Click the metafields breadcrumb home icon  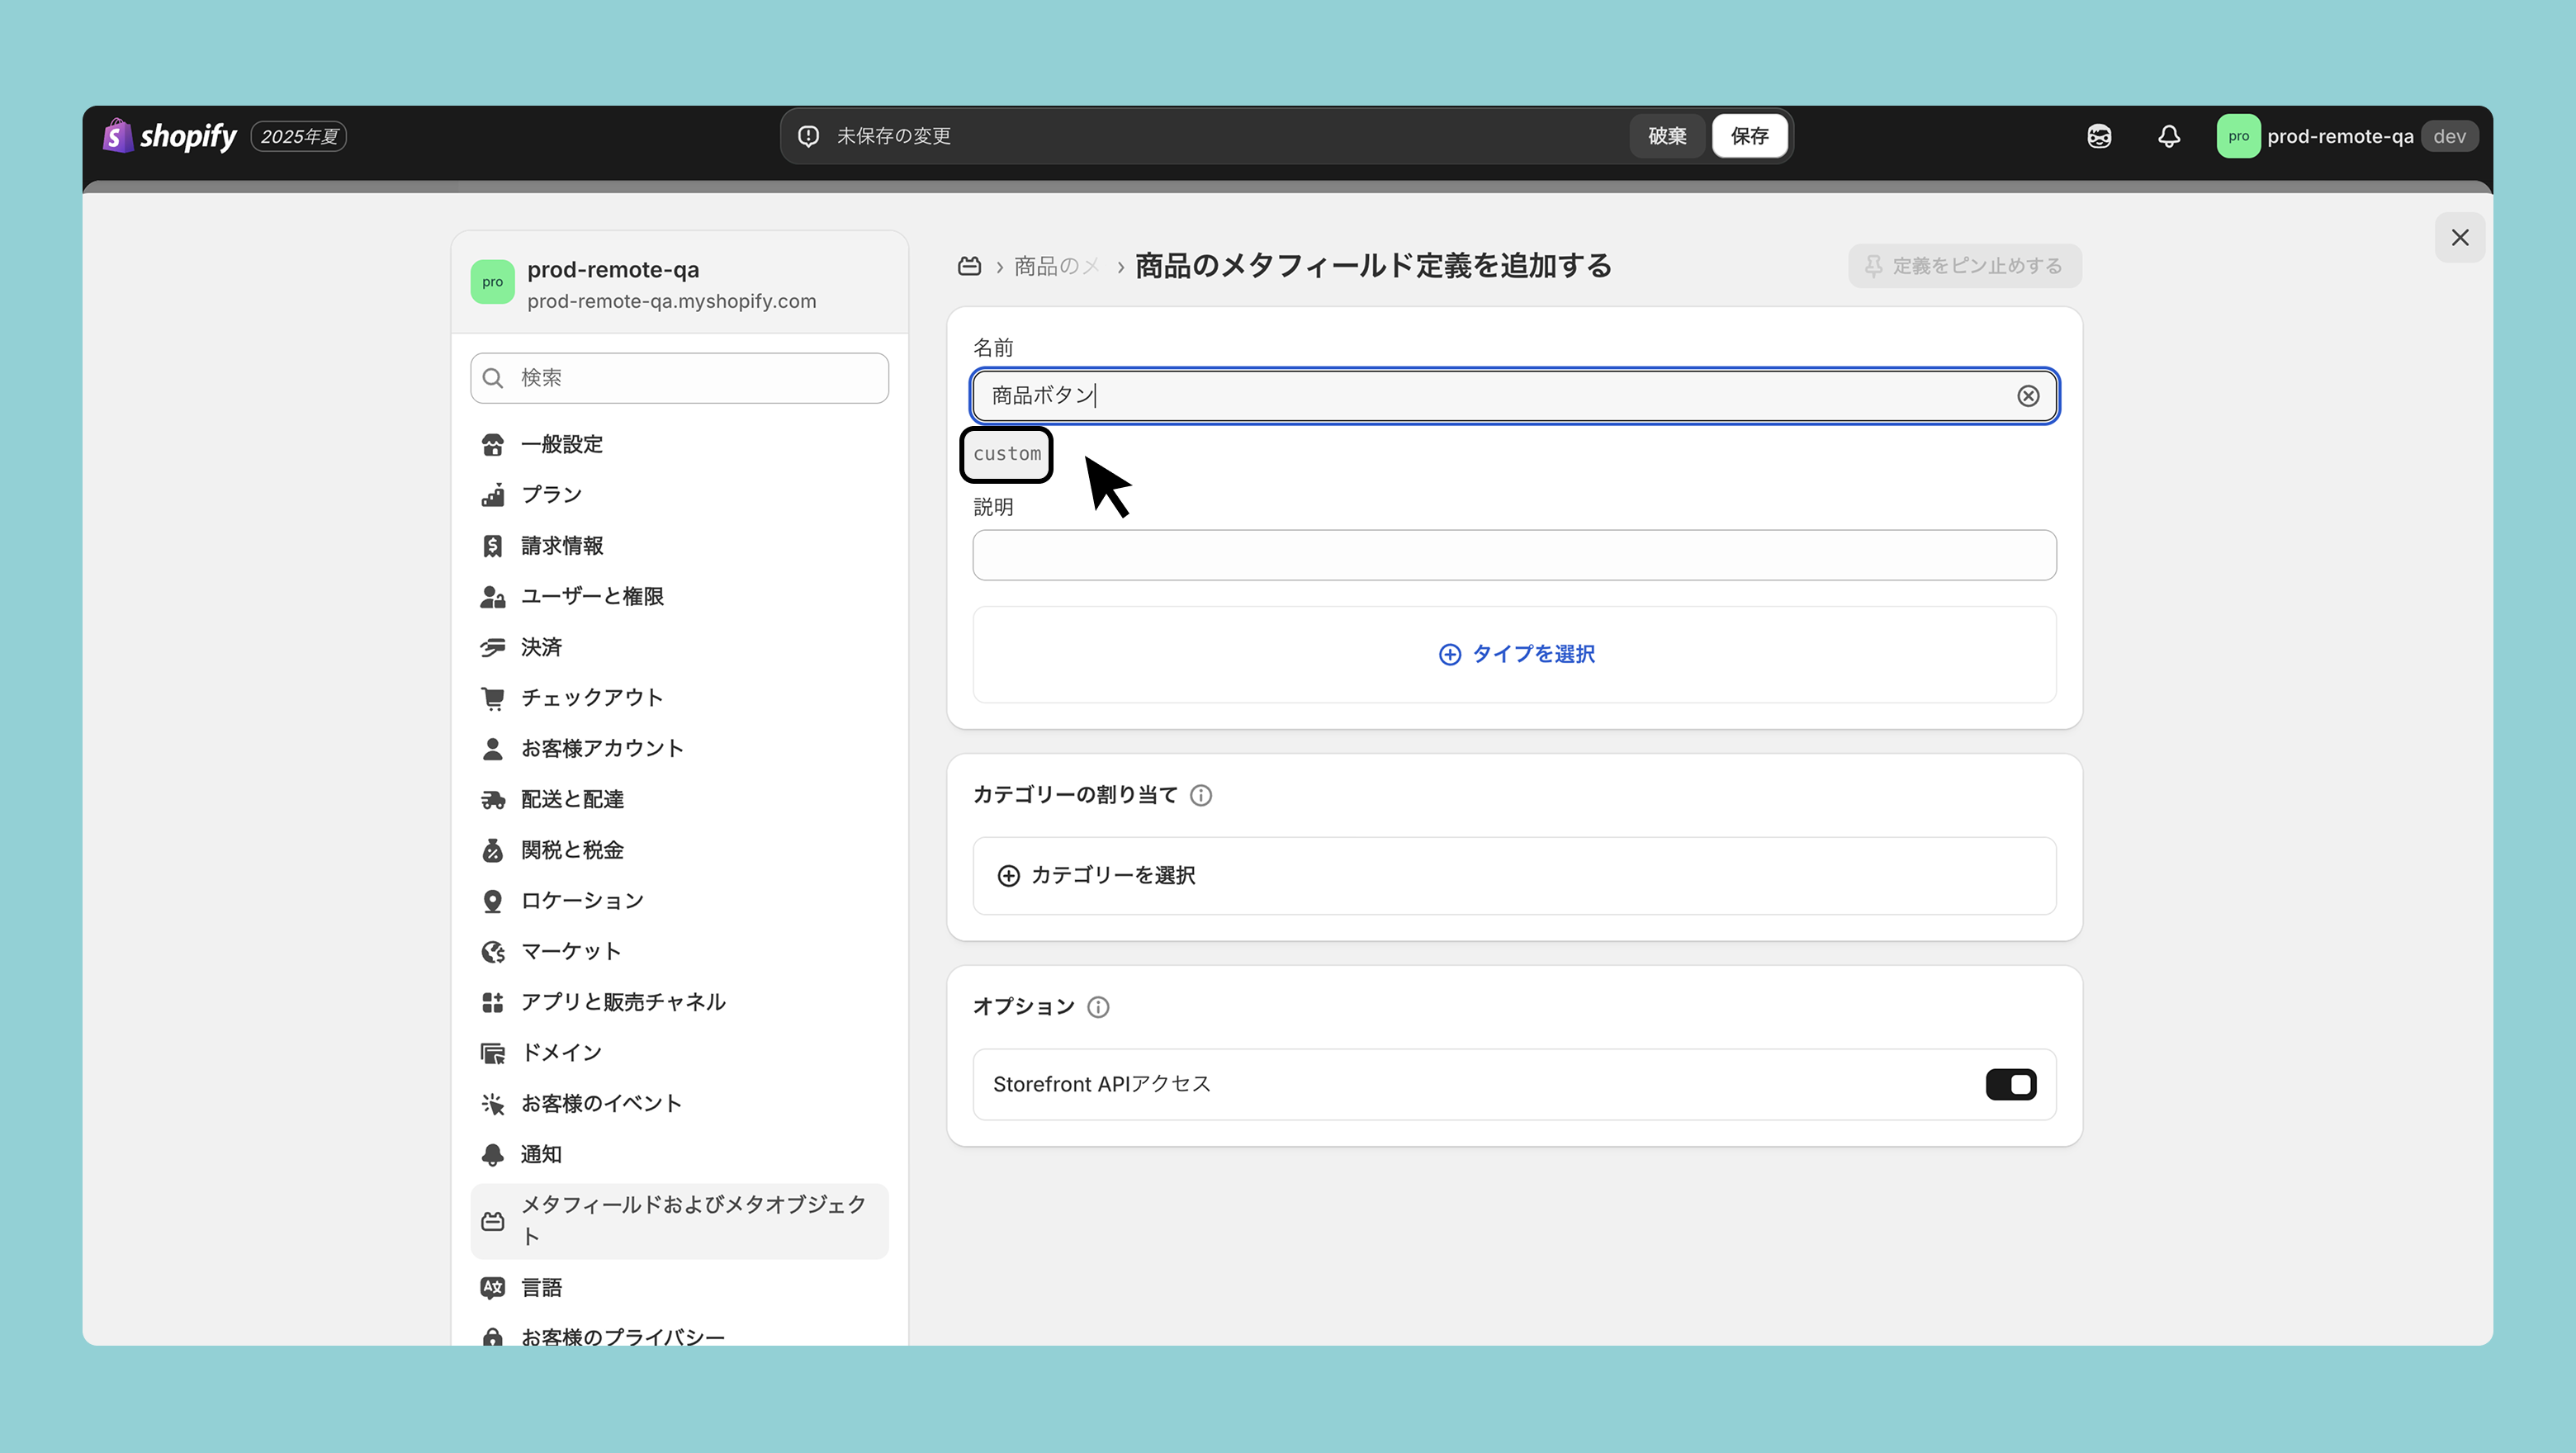tap(969, 266)
